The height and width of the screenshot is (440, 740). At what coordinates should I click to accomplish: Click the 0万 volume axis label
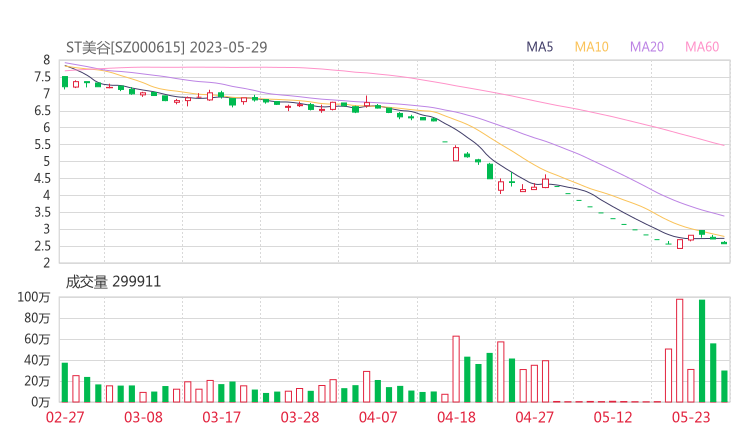pos(40,402)
